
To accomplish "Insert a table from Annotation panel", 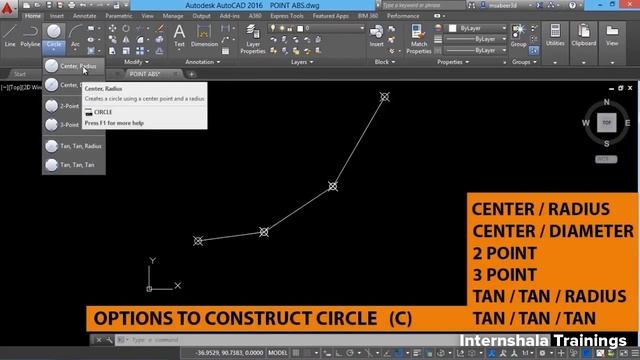I will [225, 51].
